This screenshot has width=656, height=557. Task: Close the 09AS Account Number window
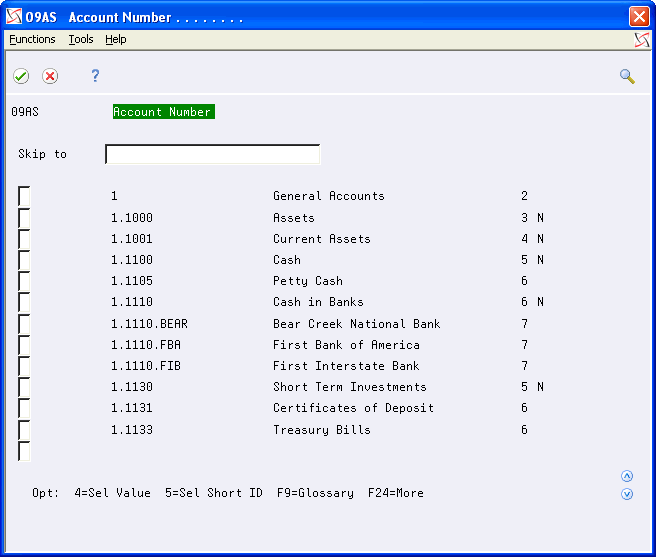pyautogui.click(x=639, y=17)
